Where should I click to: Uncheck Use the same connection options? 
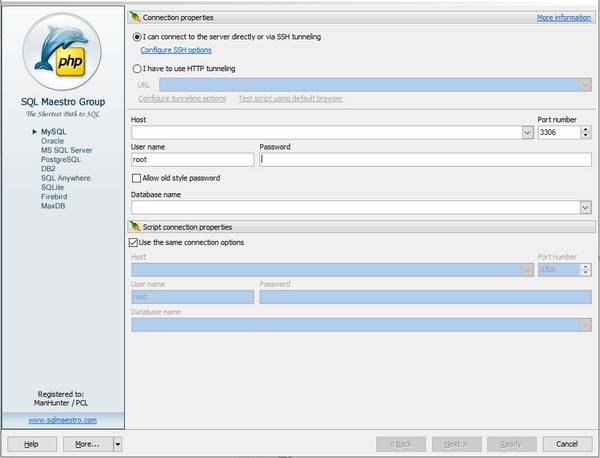(x=133, y=243)
